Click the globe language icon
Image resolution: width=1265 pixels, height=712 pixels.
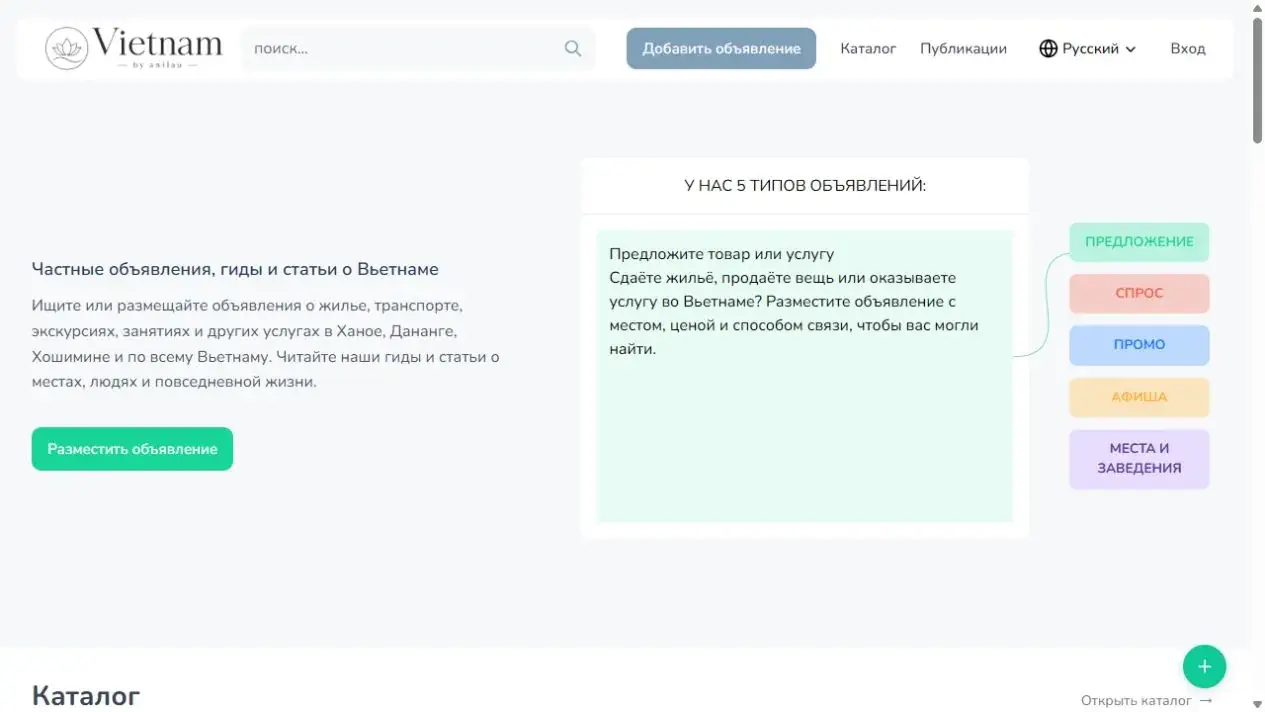(1048, 48)
